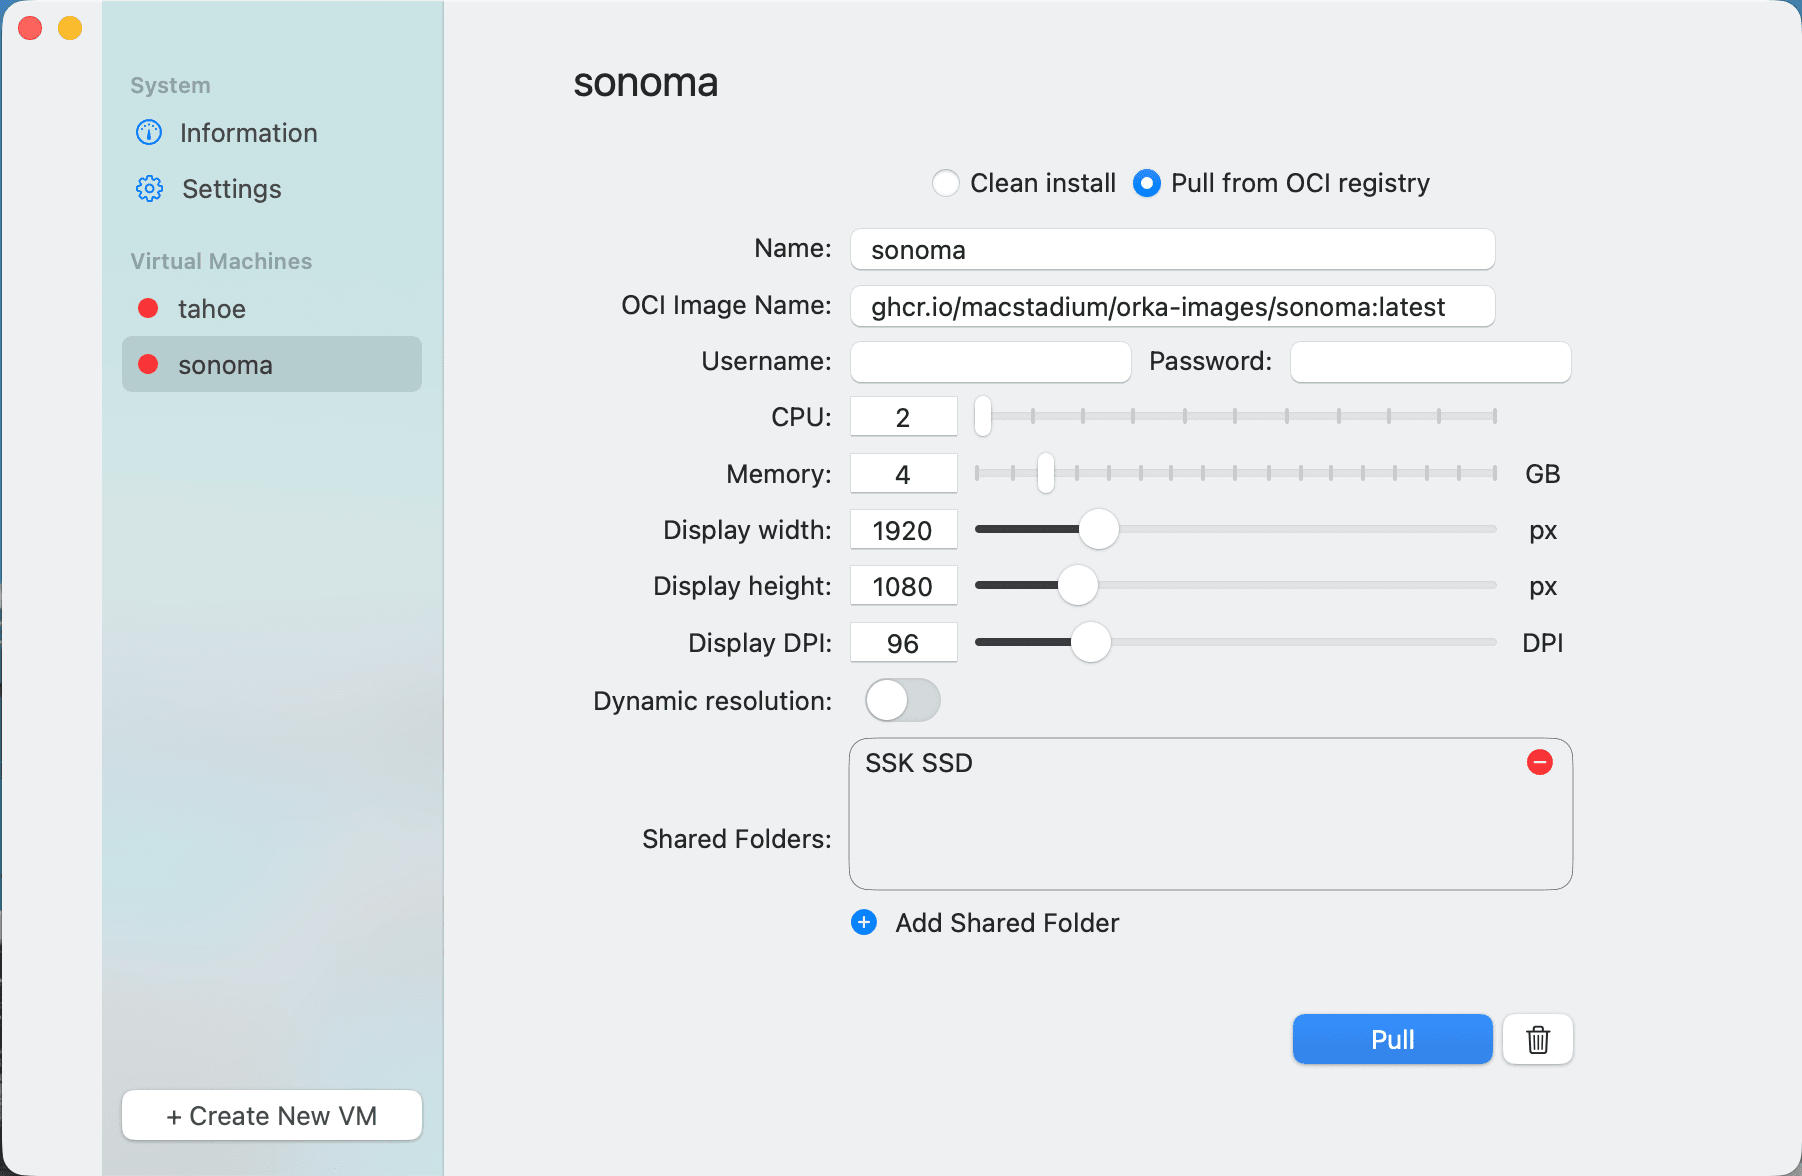This screenshot has height=1176, width=1802.
Task: Click into the Password field
Action: pos(1430,362)
